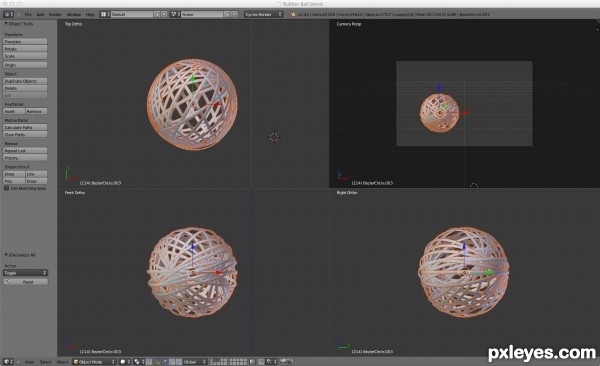Open the scene browser icon
Screen dimensions: 600x366
(175, 14)
